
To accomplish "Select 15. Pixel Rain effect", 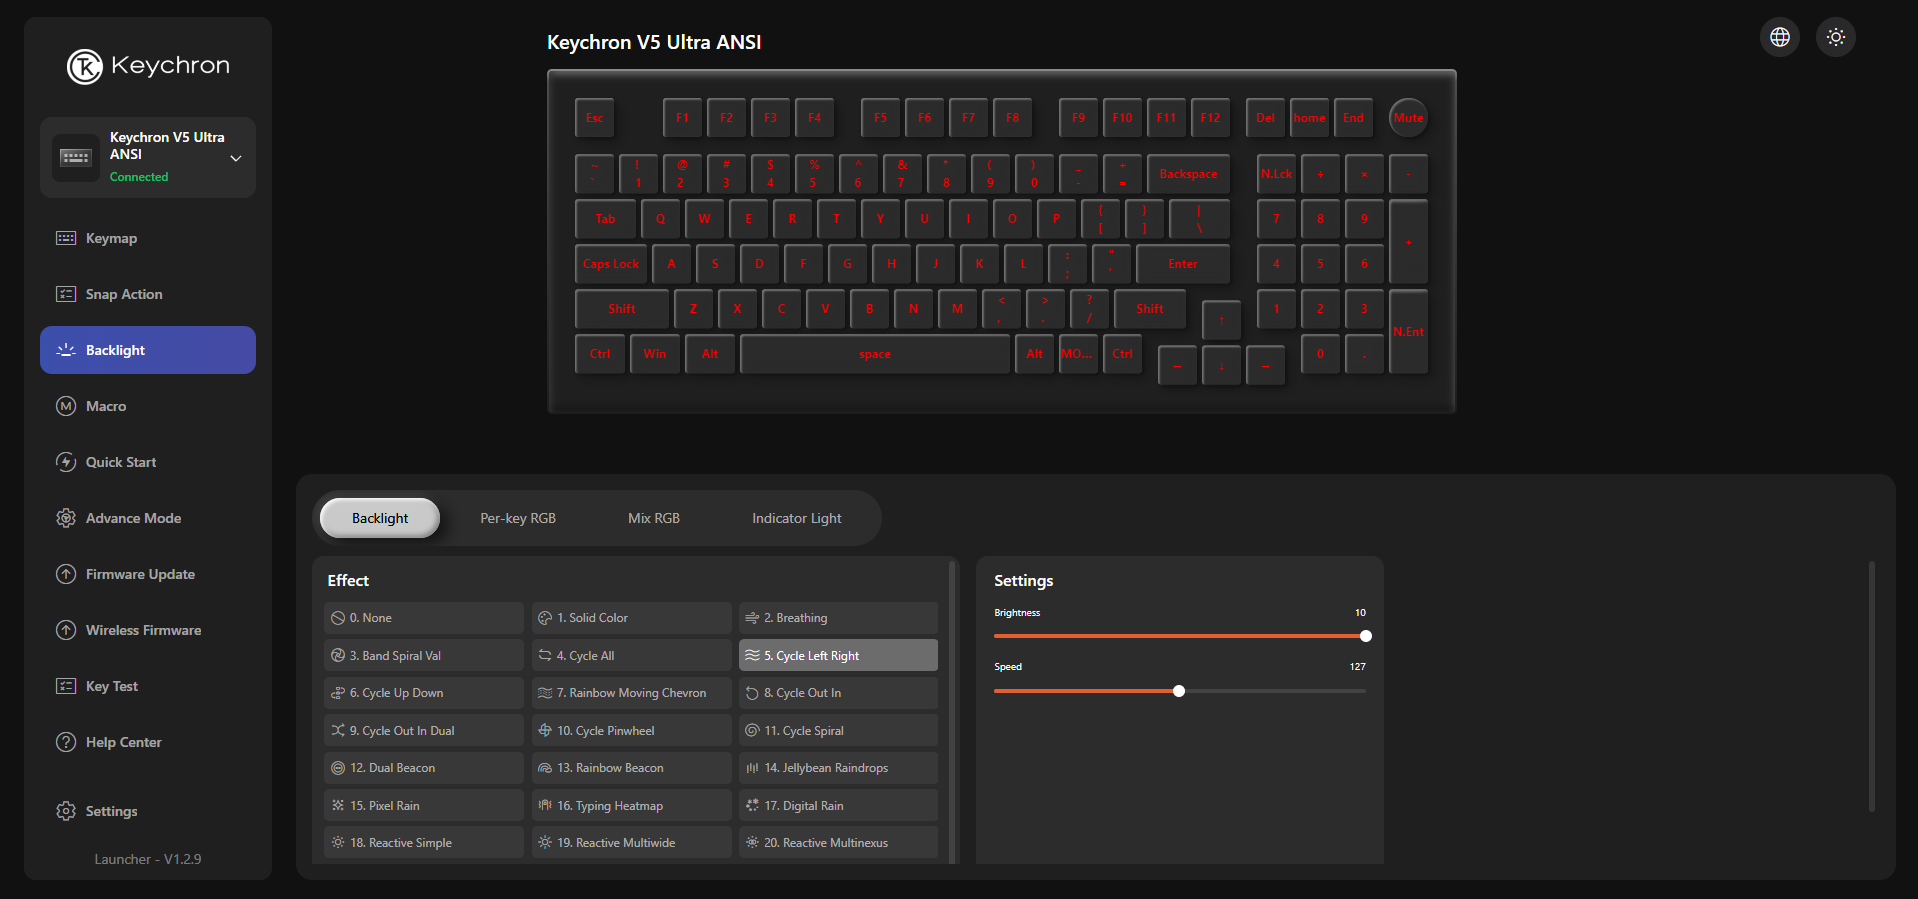I will pos(424,805).
